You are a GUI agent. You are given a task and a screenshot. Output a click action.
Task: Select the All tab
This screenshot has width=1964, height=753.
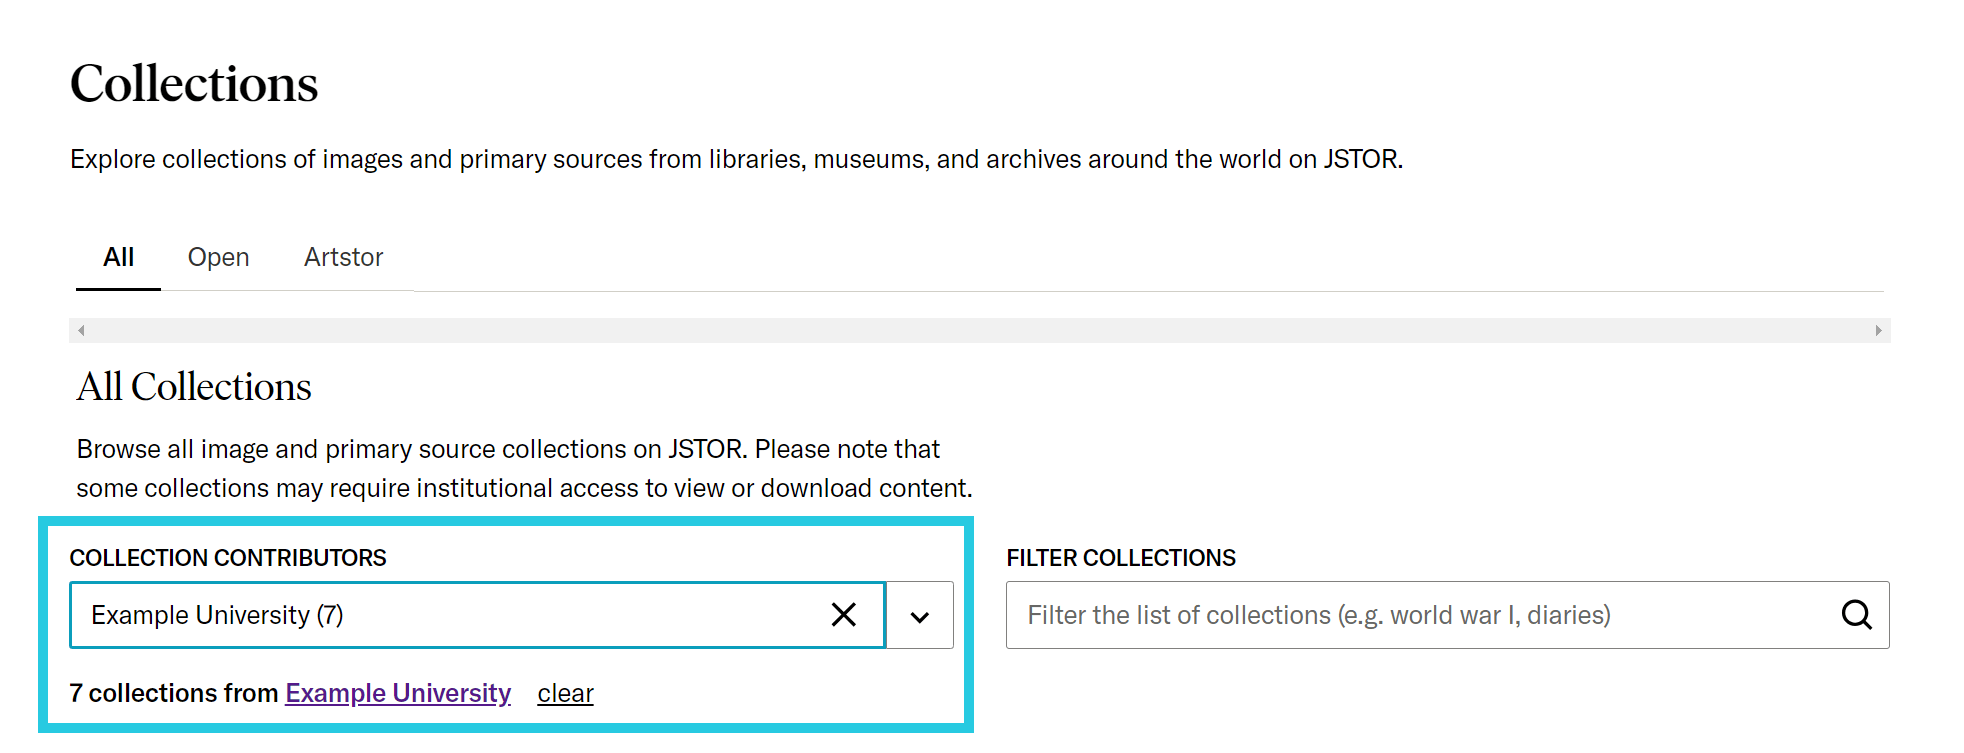point(117,257)
